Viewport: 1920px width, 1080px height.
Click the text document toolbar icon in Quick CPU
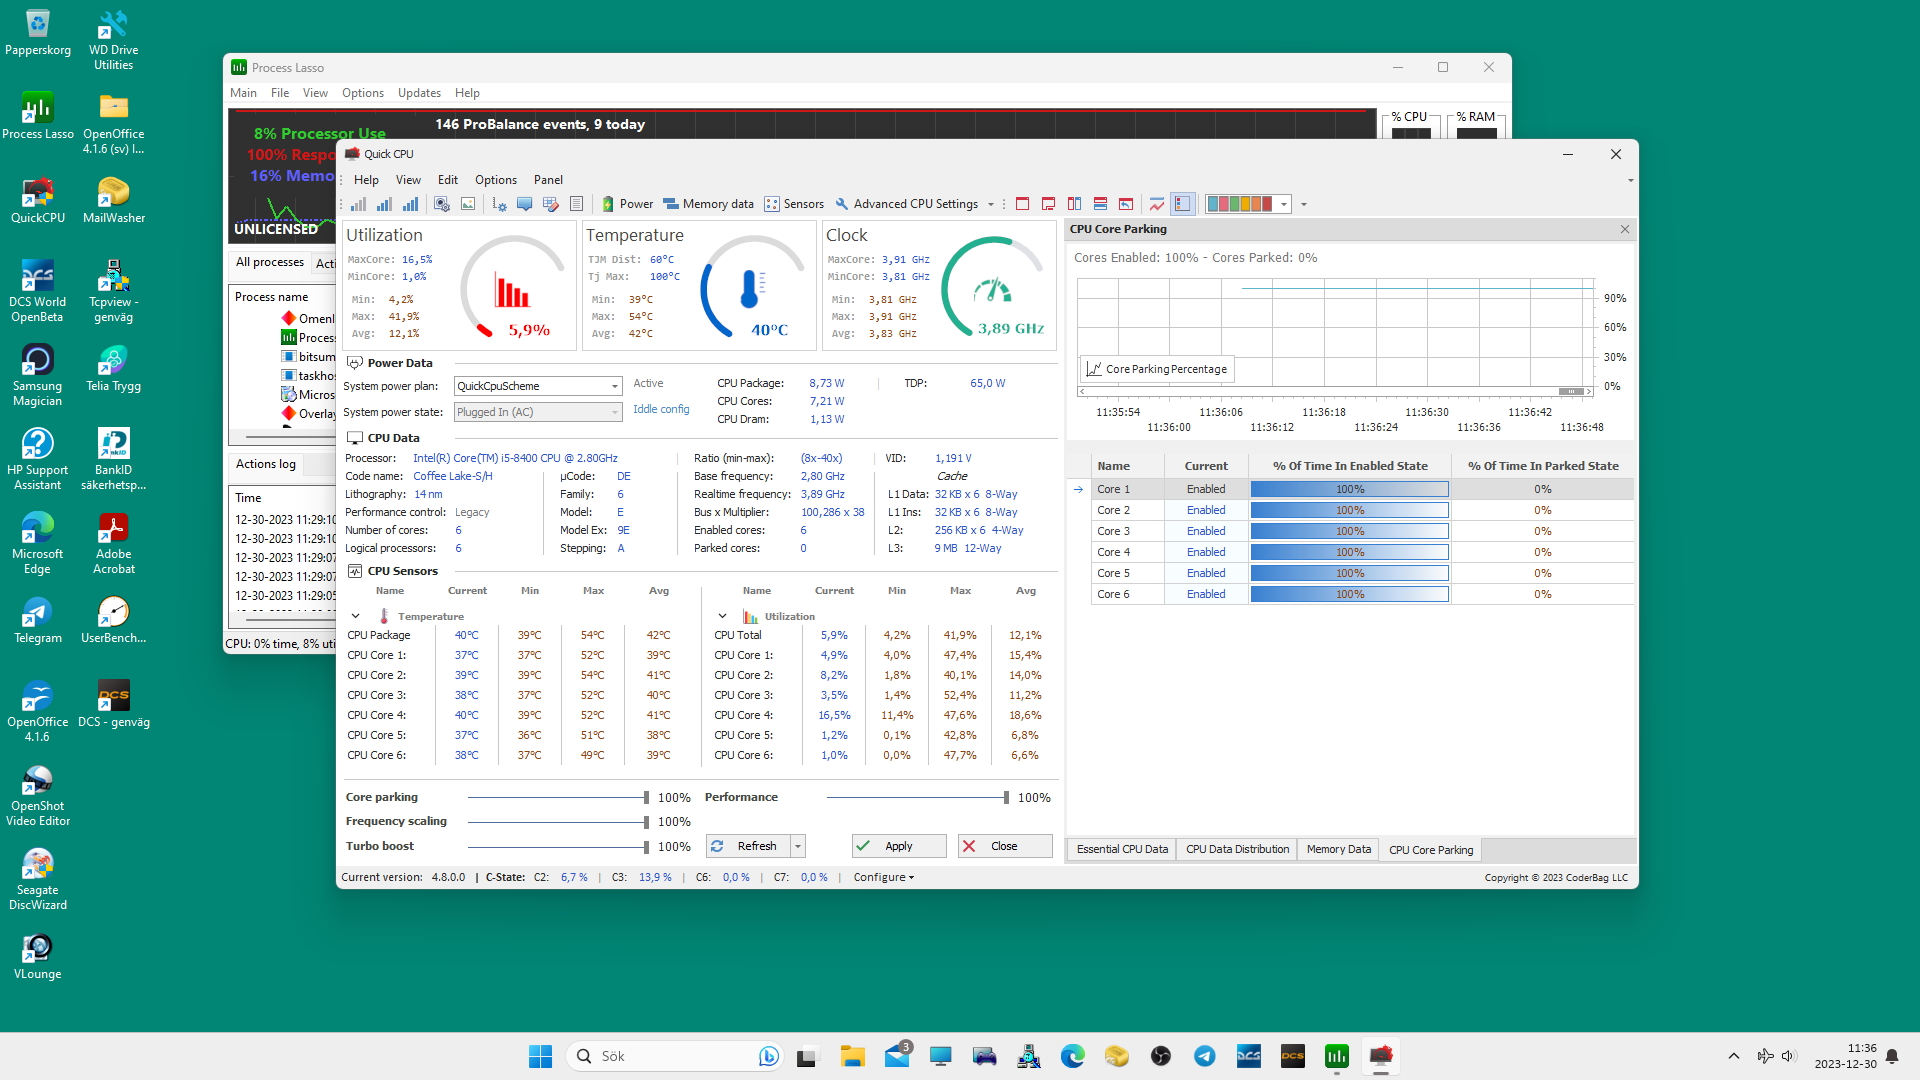coord(576,204)
